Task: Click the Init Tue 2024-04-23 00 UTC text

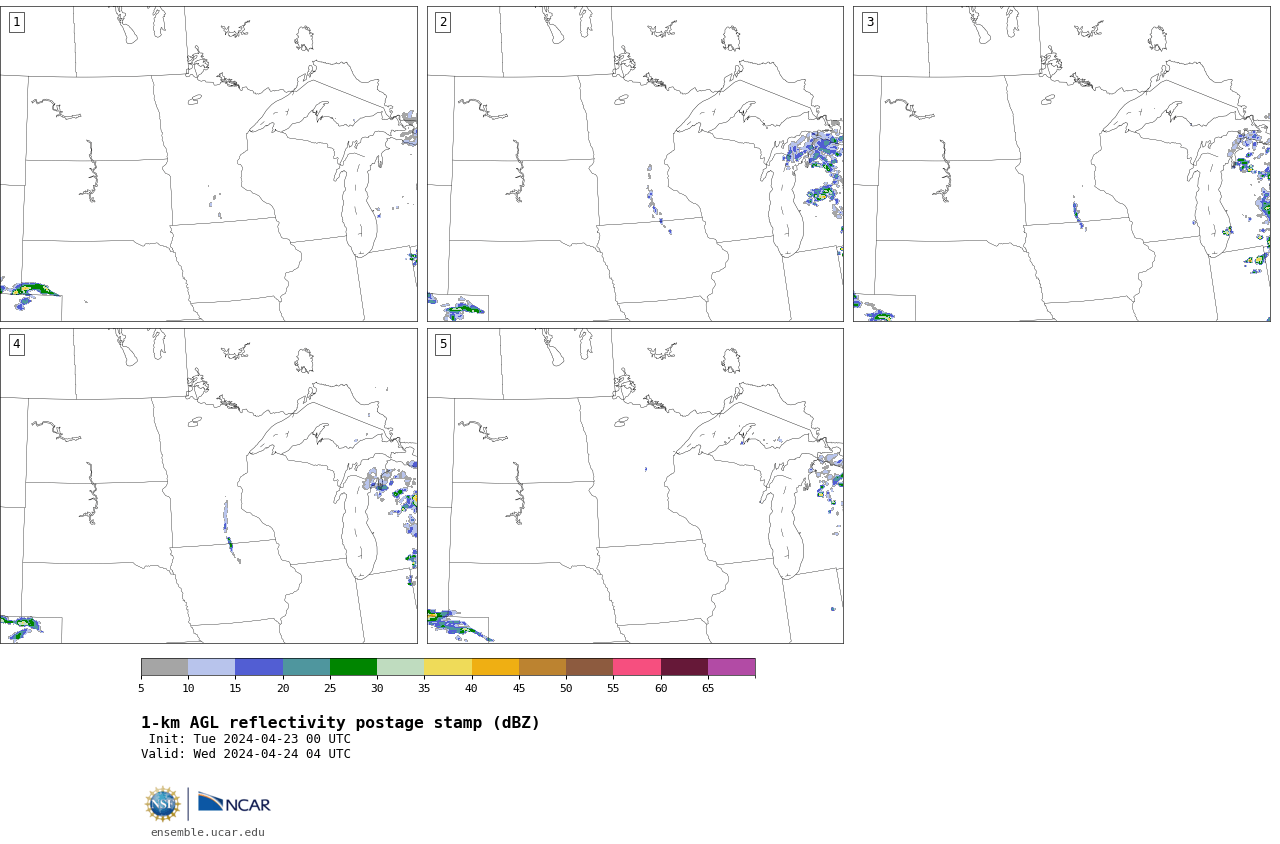Action: (250, 739)
